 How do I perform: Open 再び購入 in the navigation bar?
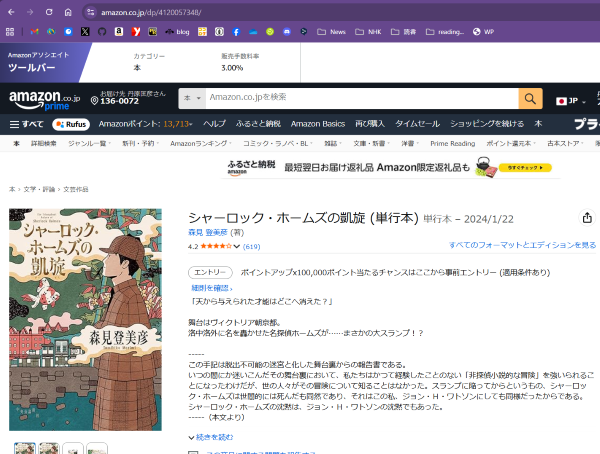[370, 124]
